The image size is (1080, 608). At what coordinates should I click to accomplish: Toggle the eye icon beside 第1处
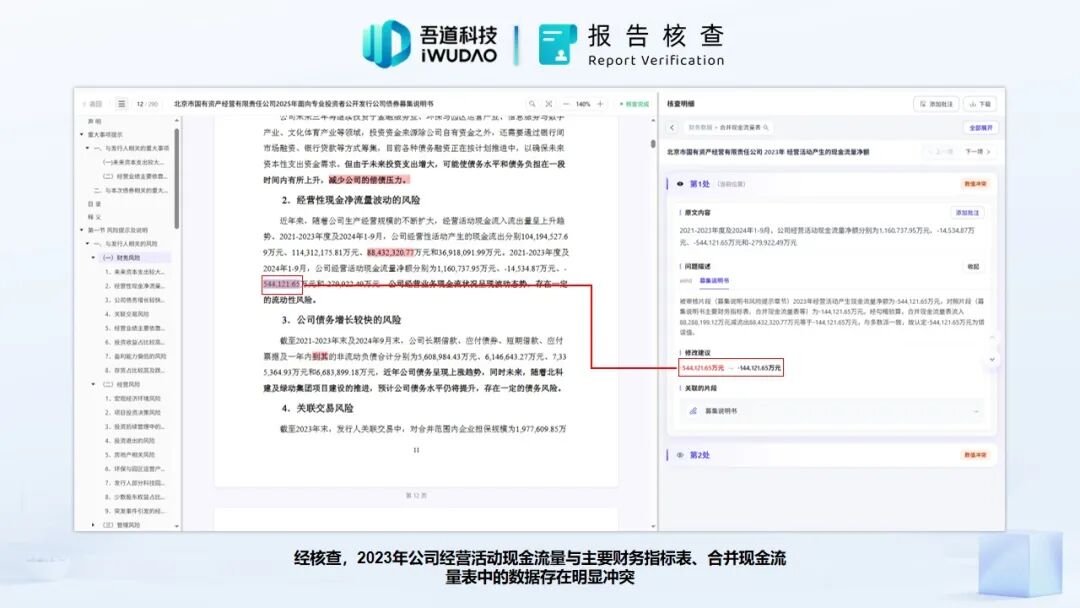pos(680,184)
